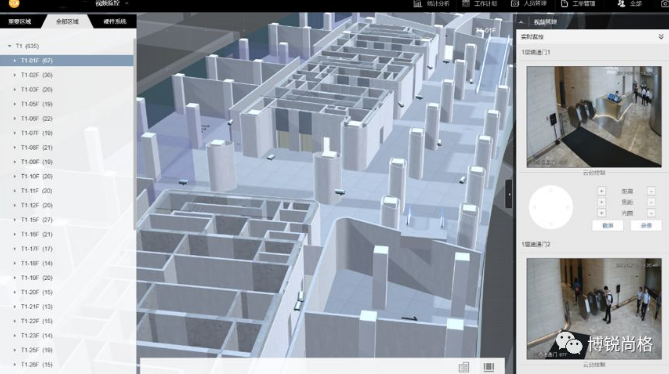The height and width of the screenshot is (374, 669).
Task: Click the bar chart icon in top bar
Action: 417,3
